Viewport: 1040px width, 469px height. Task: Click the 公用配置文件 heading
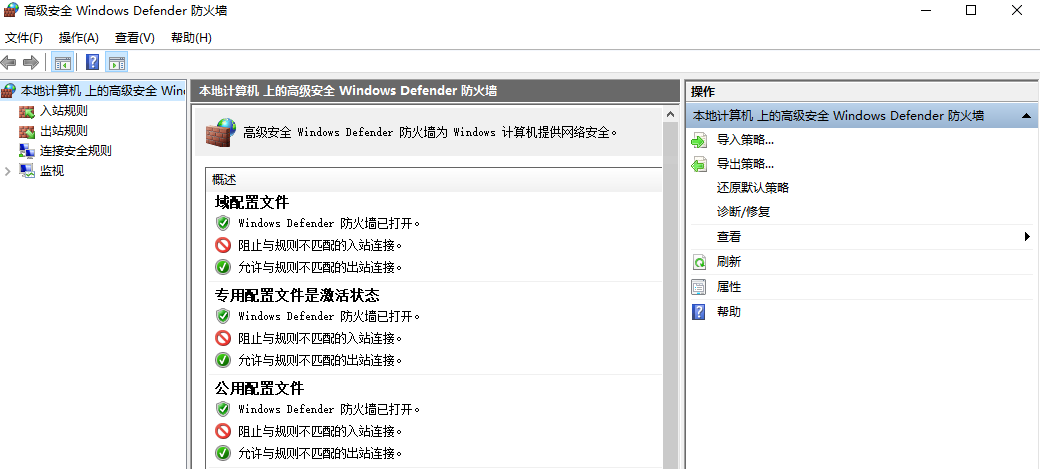259,388
